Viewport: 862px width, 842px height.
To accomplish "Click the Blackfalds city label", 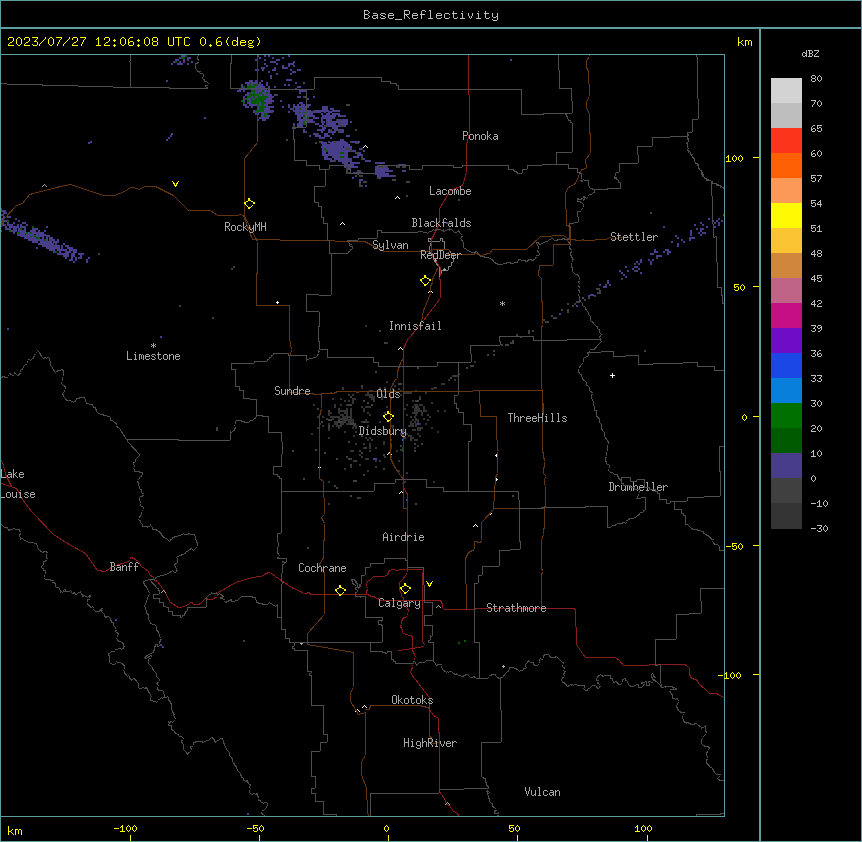I will 441,223.
